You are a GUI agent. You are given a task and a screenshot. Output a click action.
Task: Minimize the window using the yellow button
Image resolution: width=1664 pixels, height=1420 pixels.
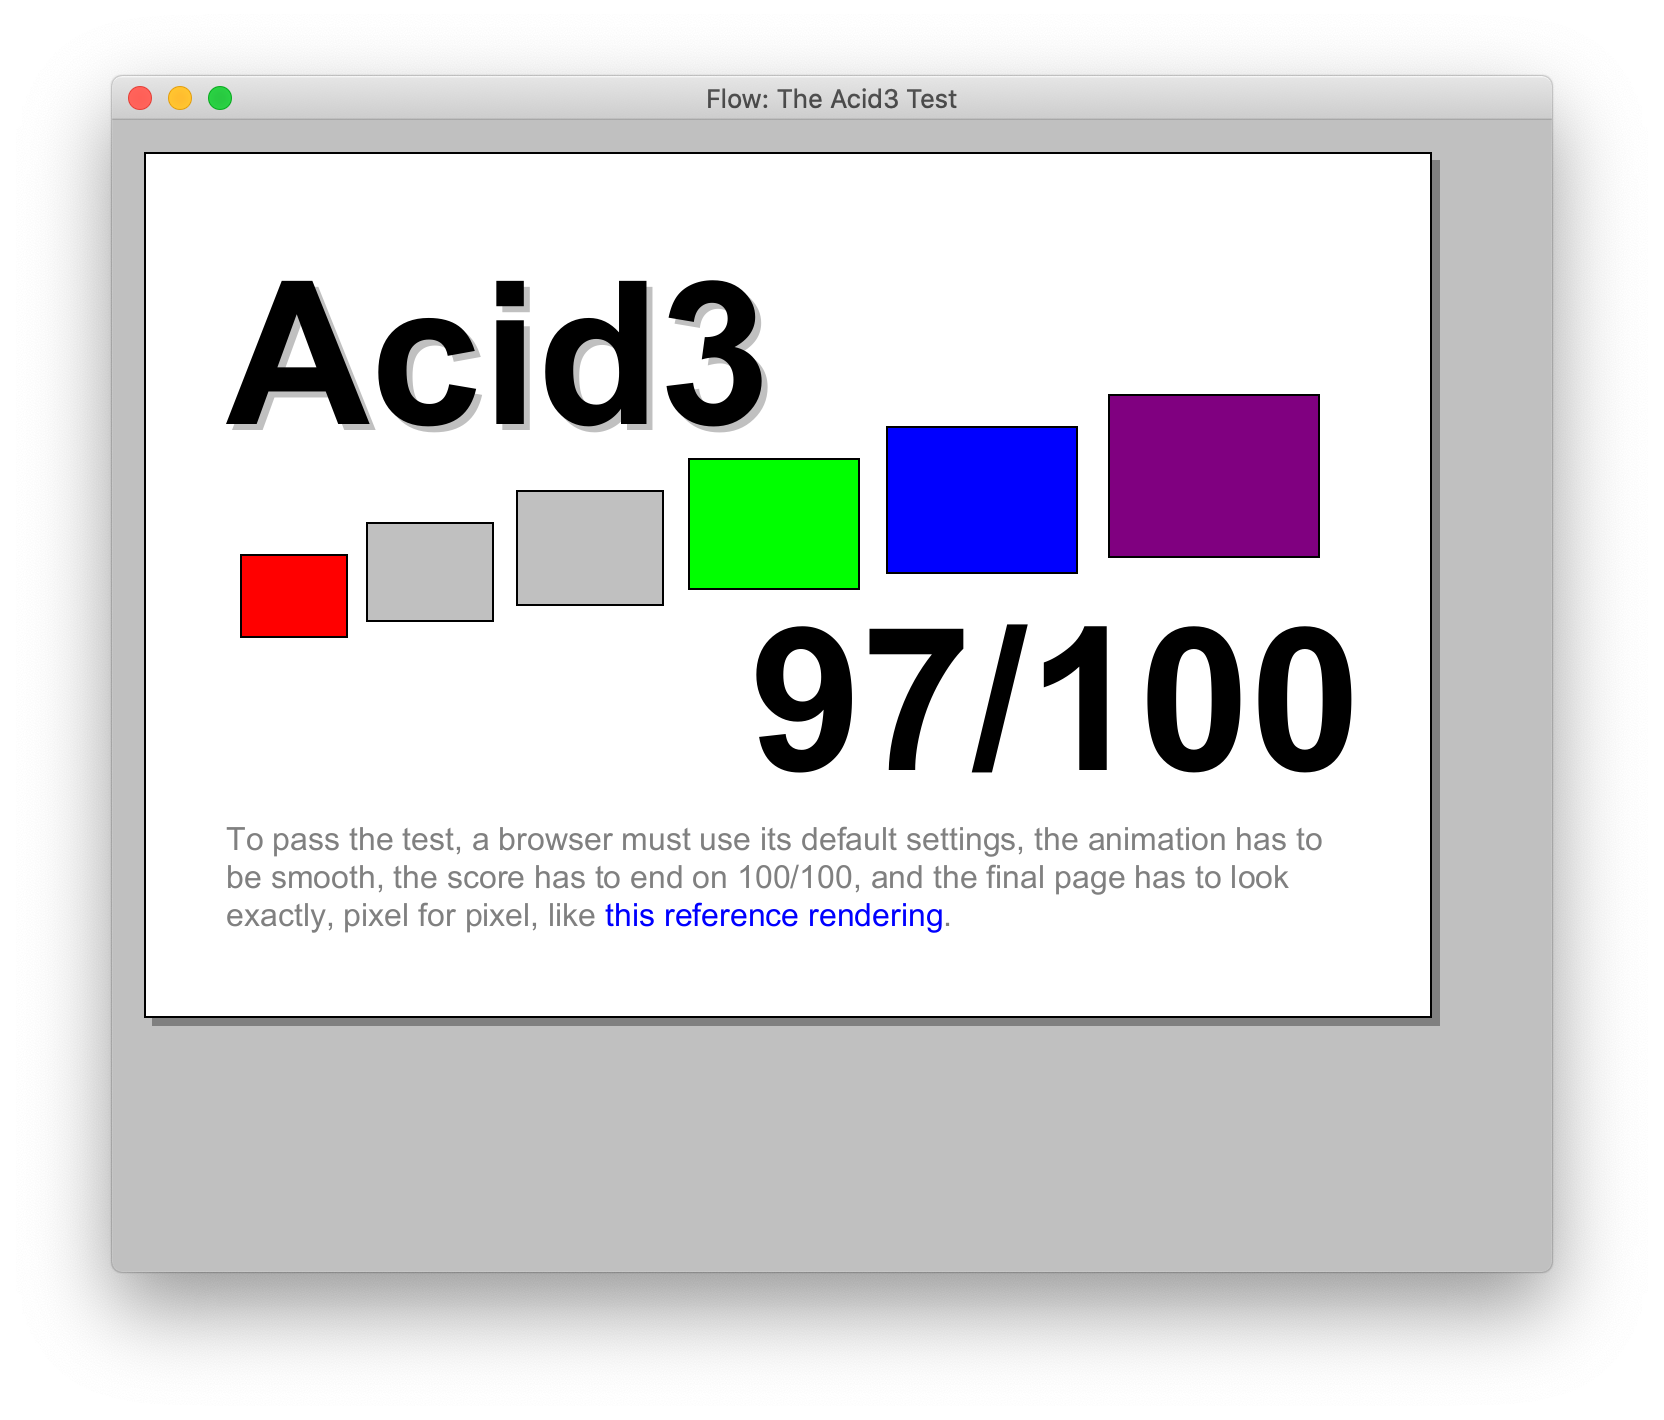pos(180,98)
